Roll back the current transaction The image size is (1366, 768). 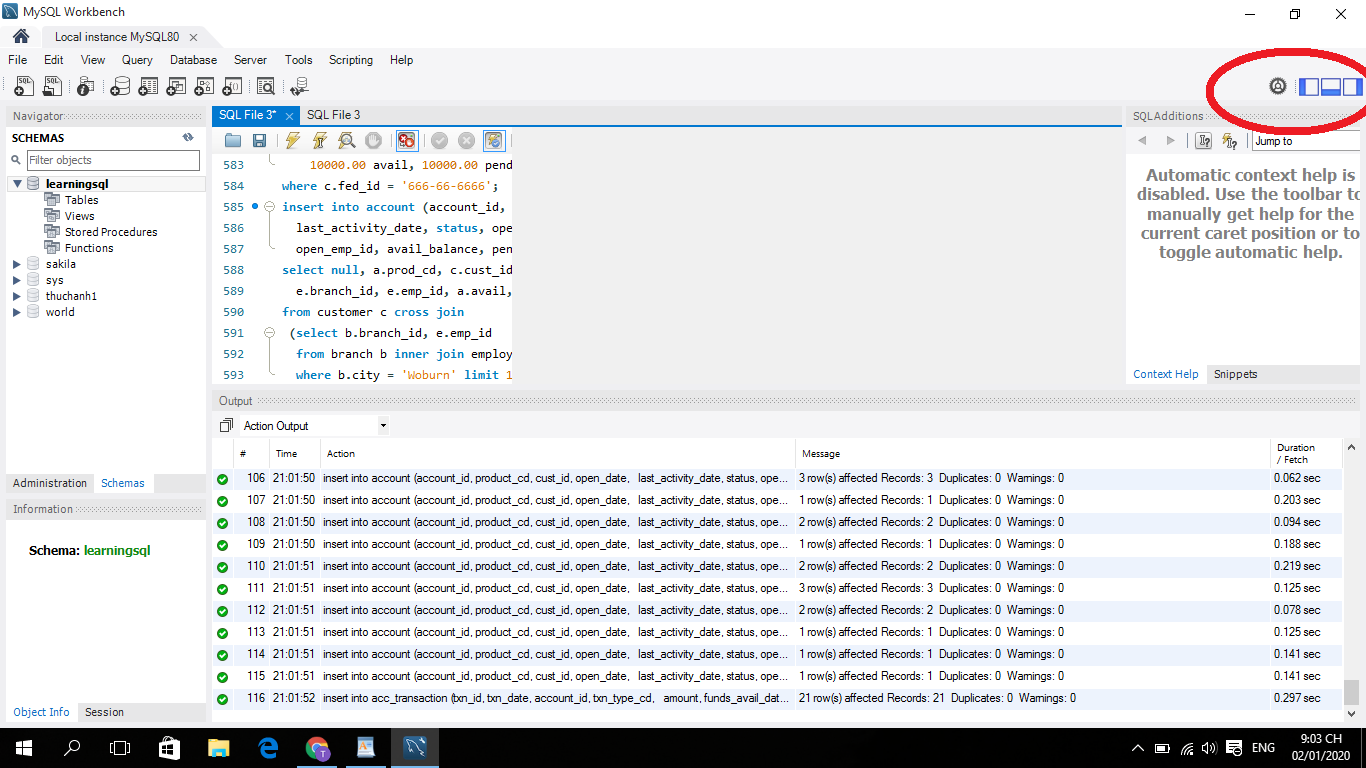coord(467,141)
